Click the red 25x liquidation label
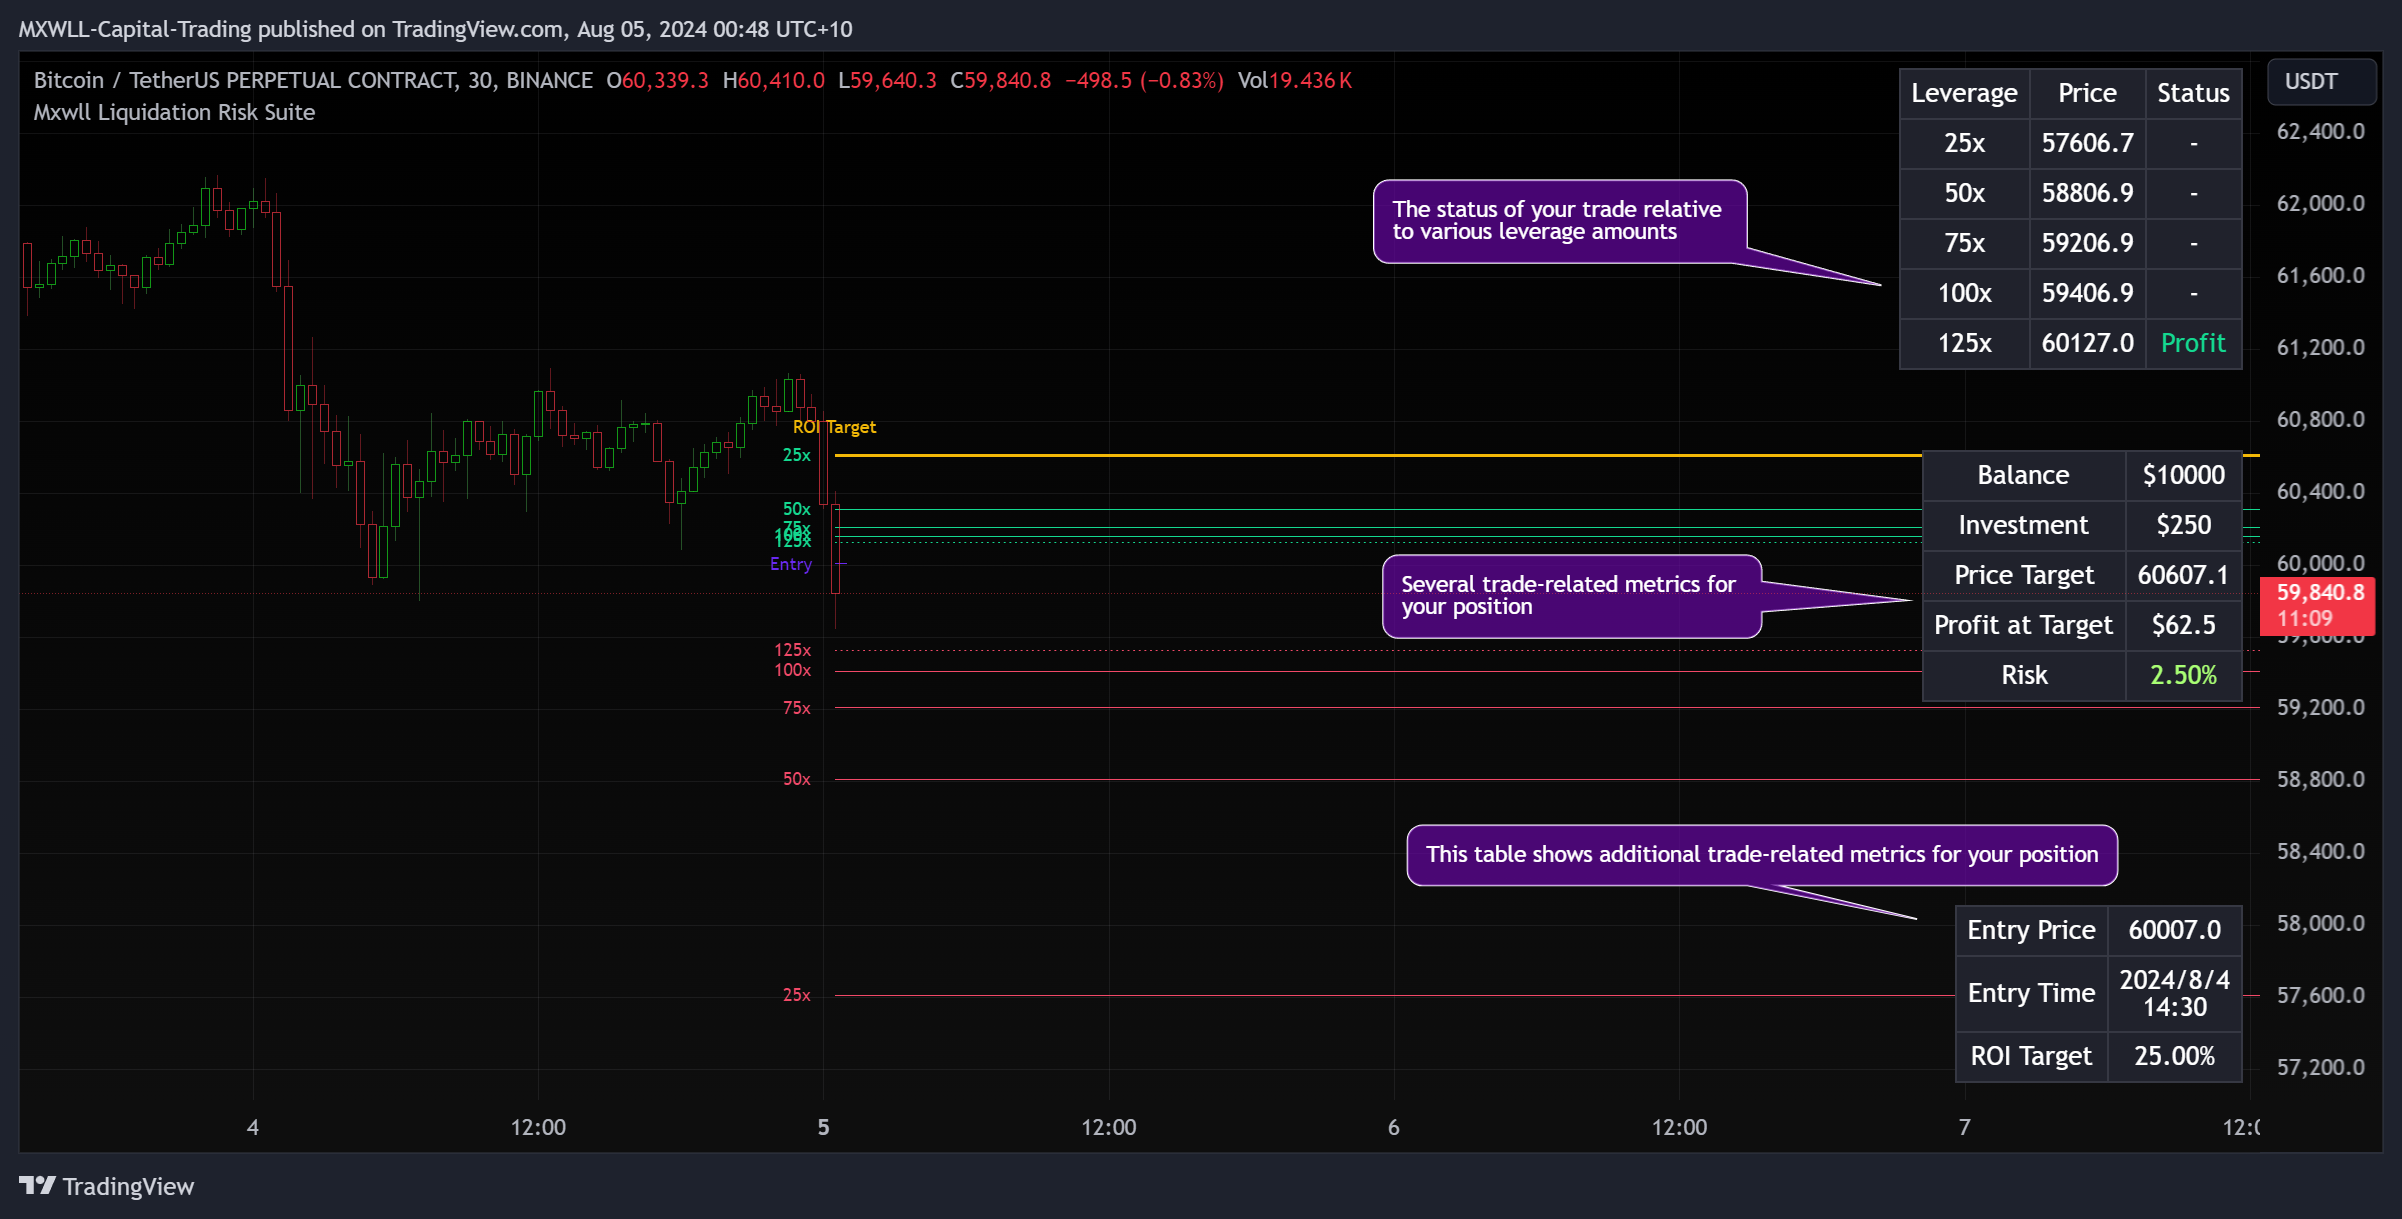This screenshot has height=1219, width=2402. tap(796, 995)
